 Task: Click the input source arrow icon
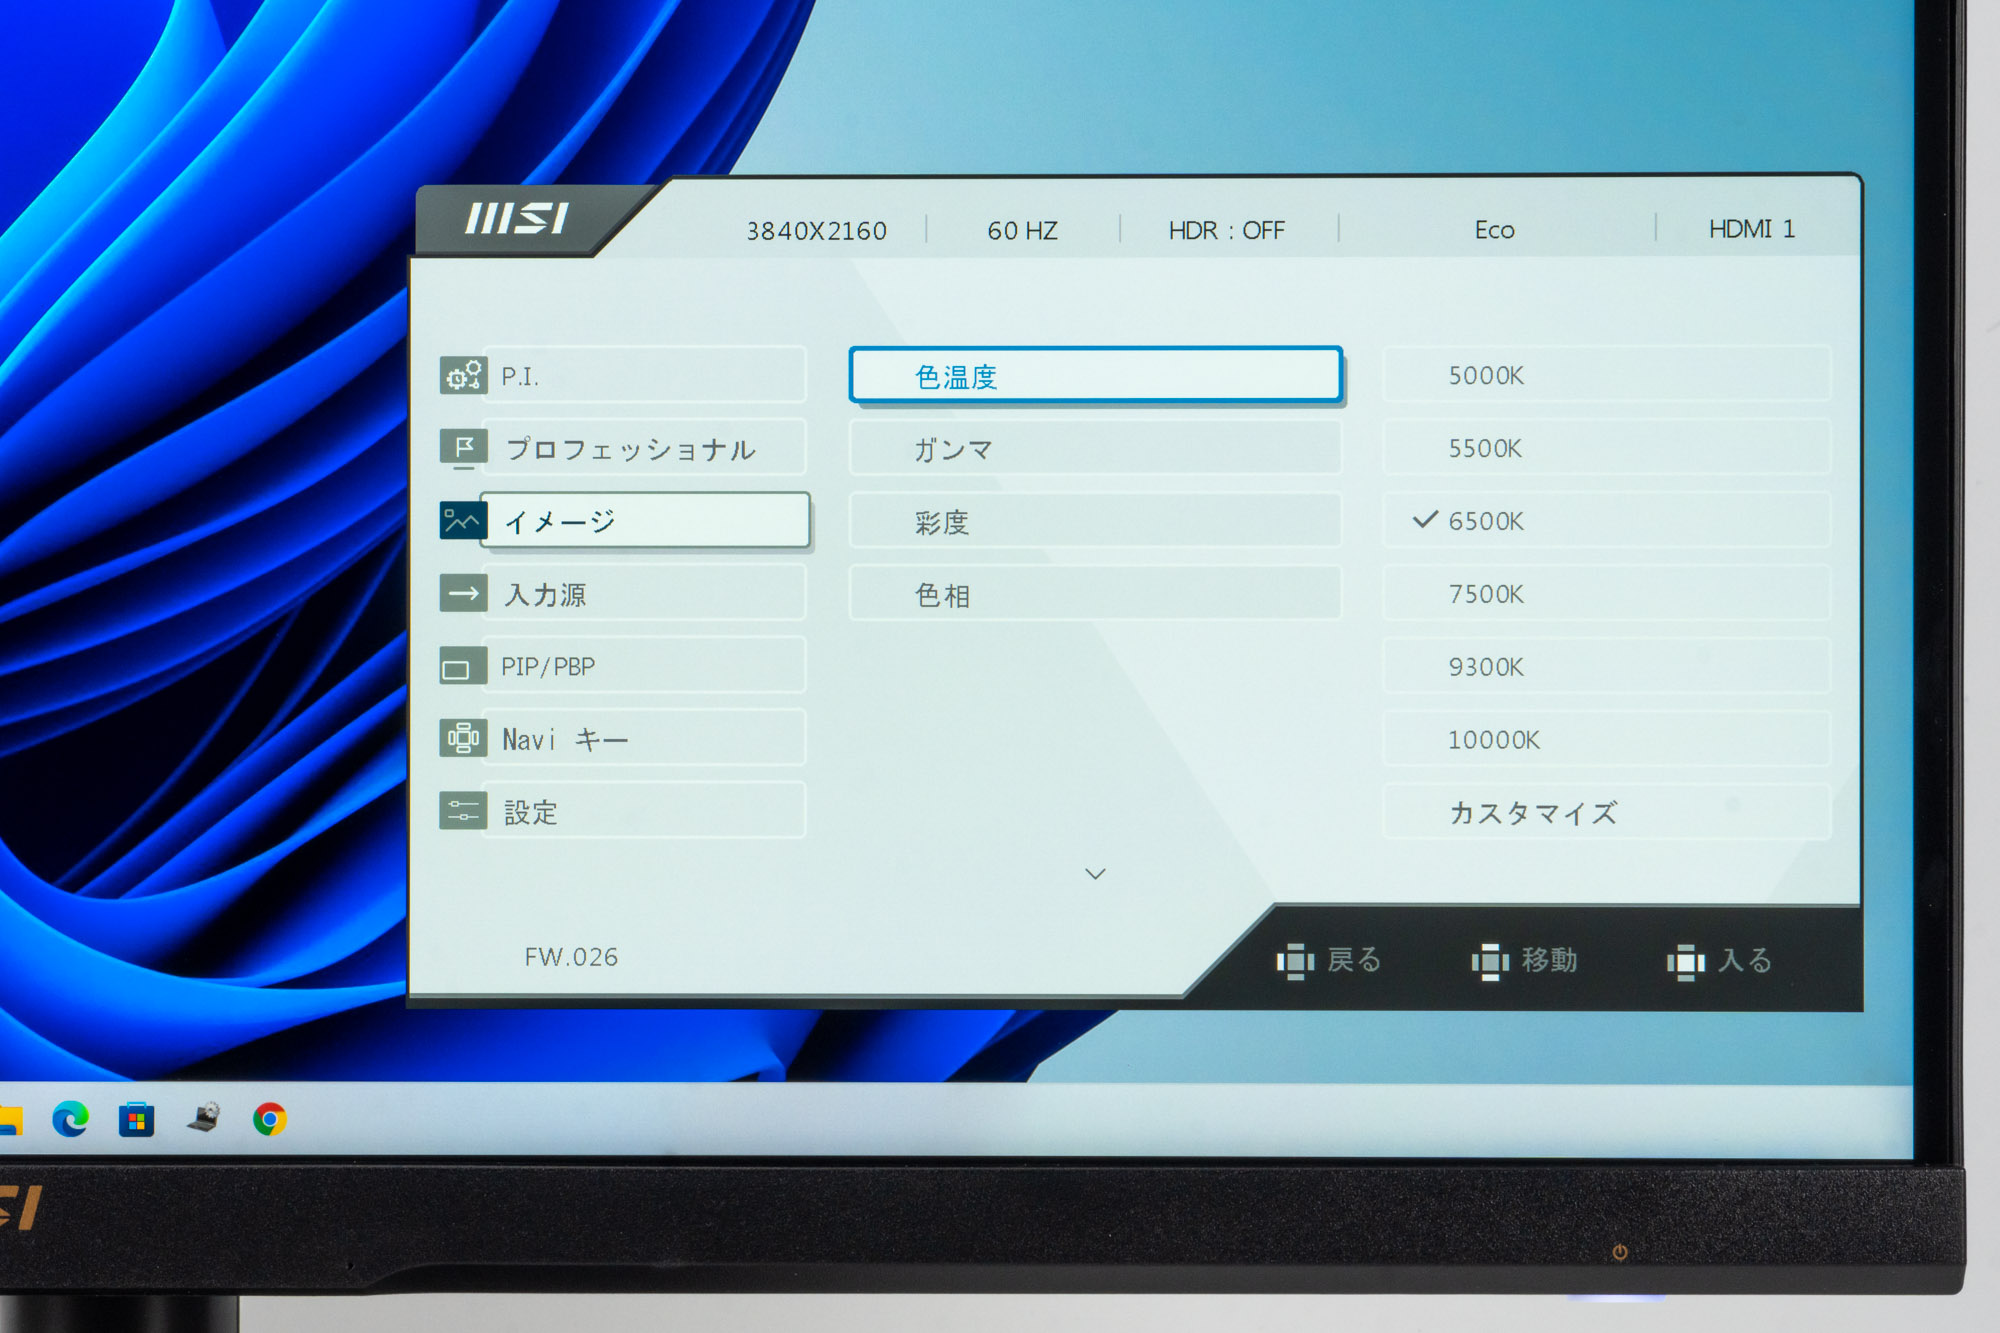(463, 593)
